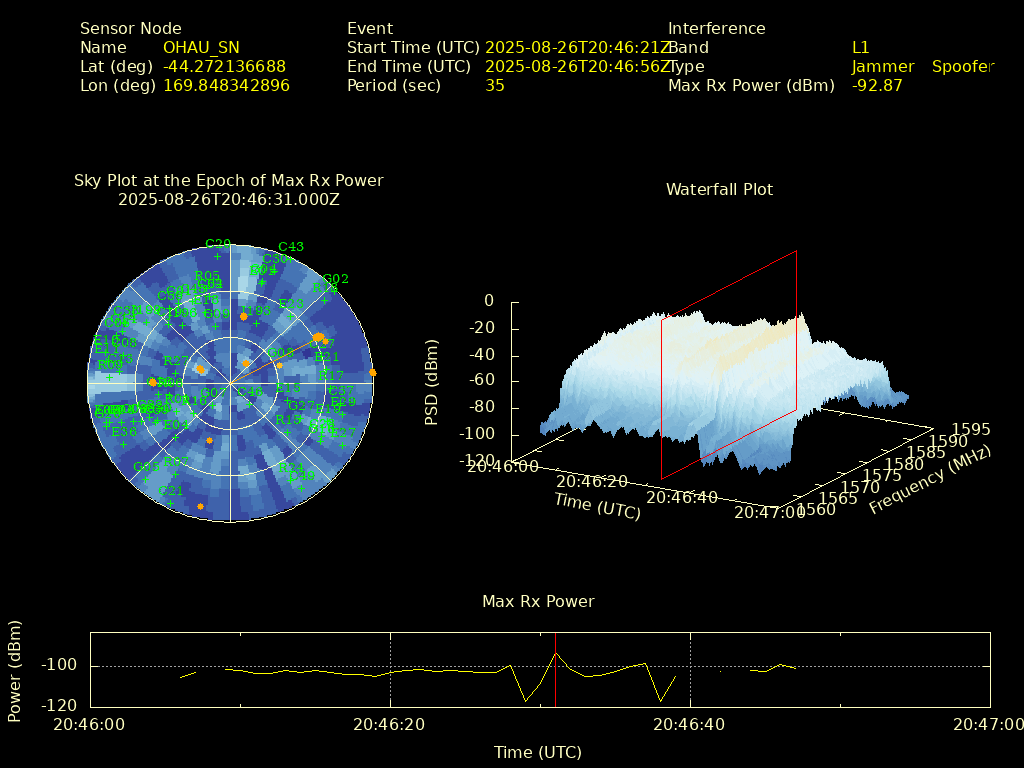This screenshot has height=768, width=1024.
Task: Click the C21 satellite marker
Action: click(x=171, y=502)
